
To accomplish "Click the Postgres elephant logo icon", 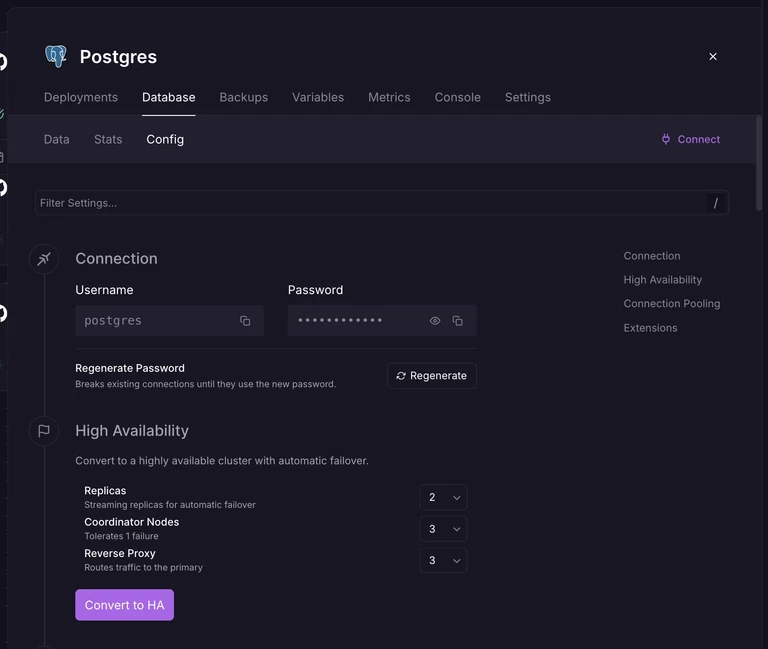I will pos(56,56).
